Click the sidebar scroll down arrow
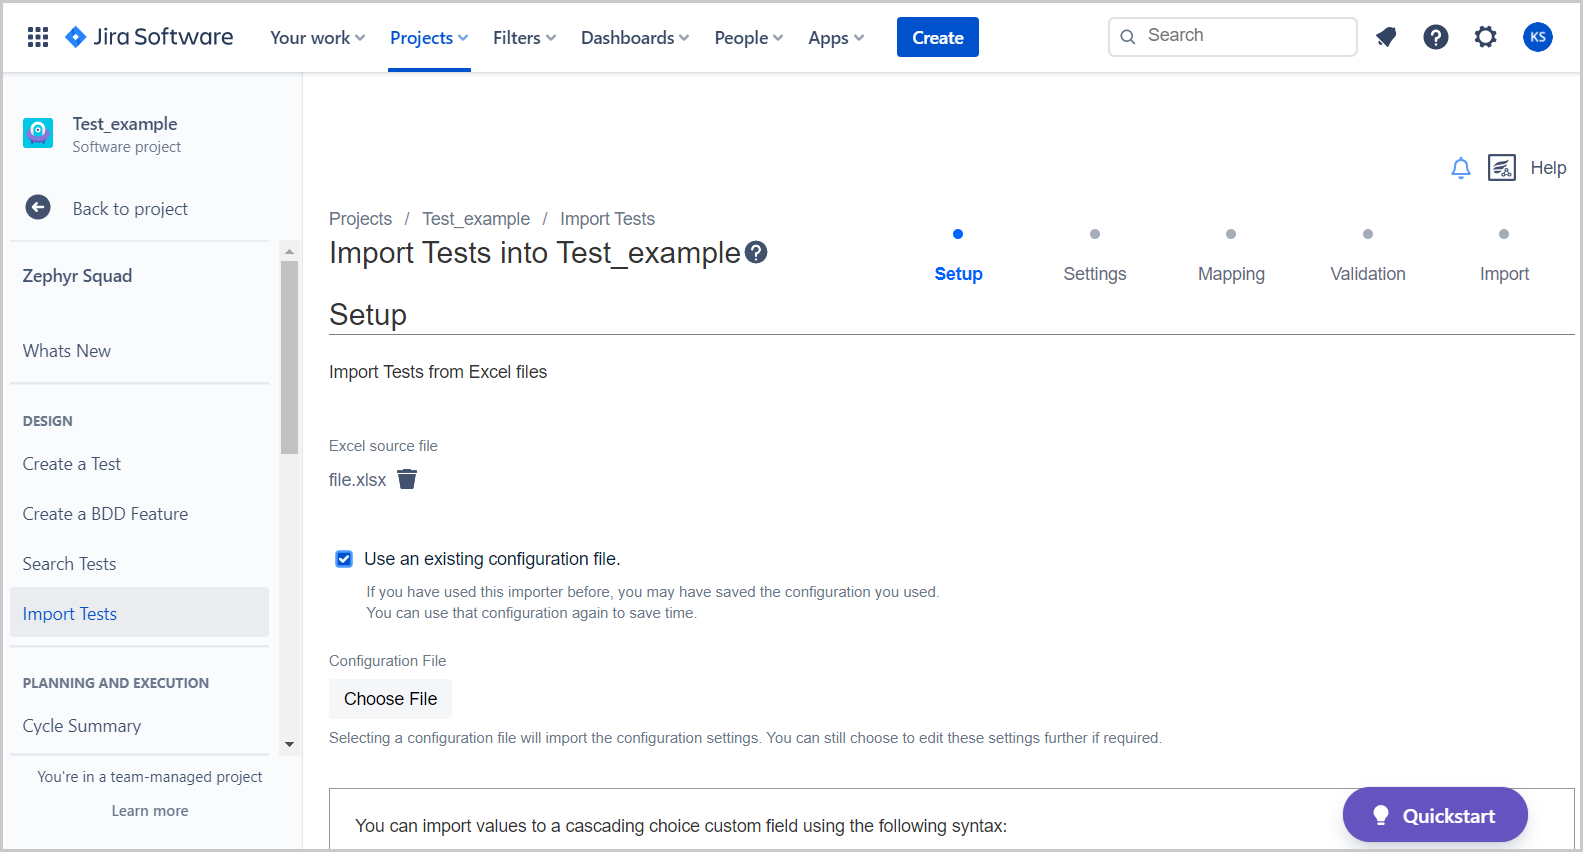 point(289,744)
